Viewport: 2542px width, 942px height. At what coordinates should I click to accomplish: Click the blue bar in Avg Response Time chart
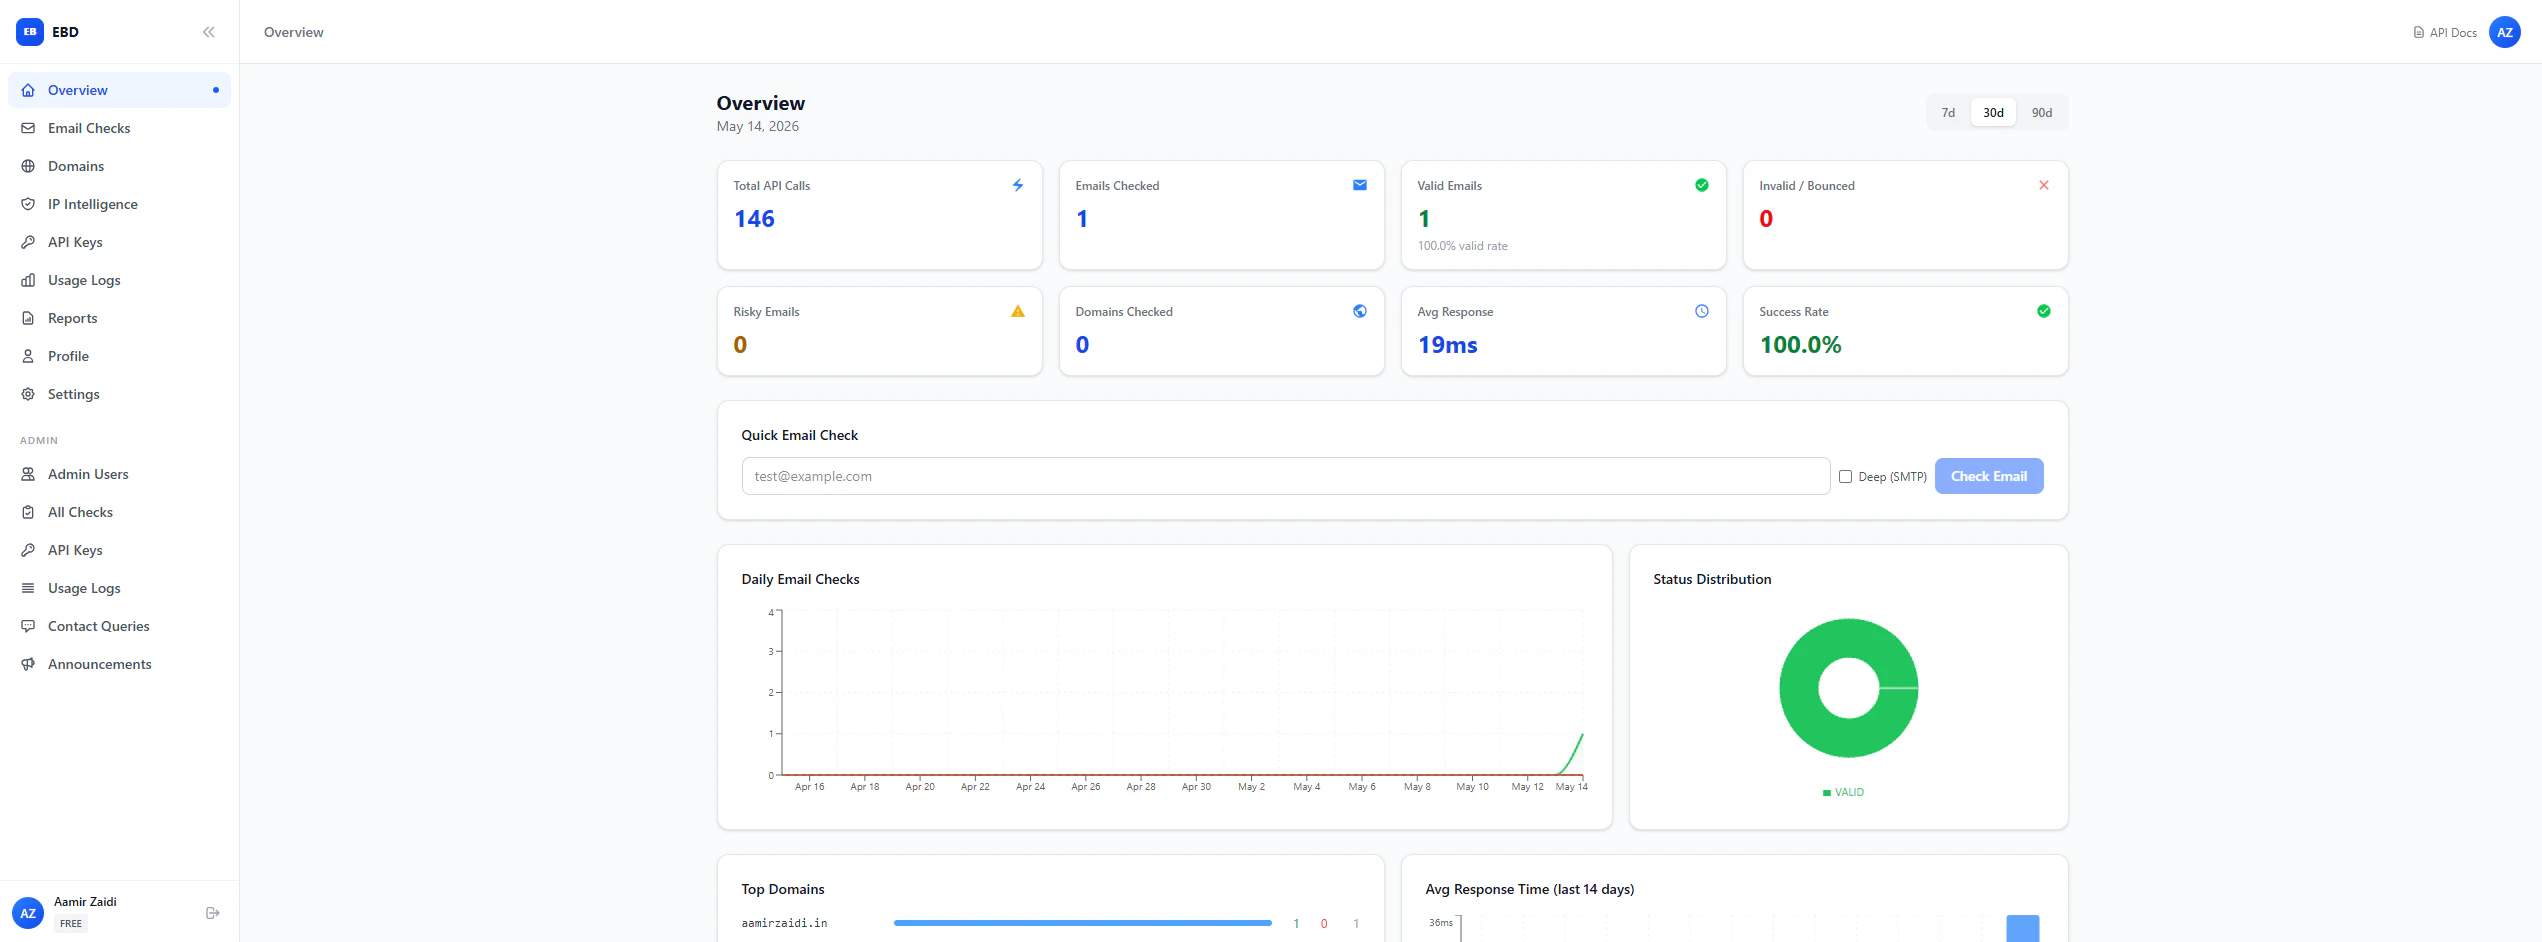(2023, 928)
